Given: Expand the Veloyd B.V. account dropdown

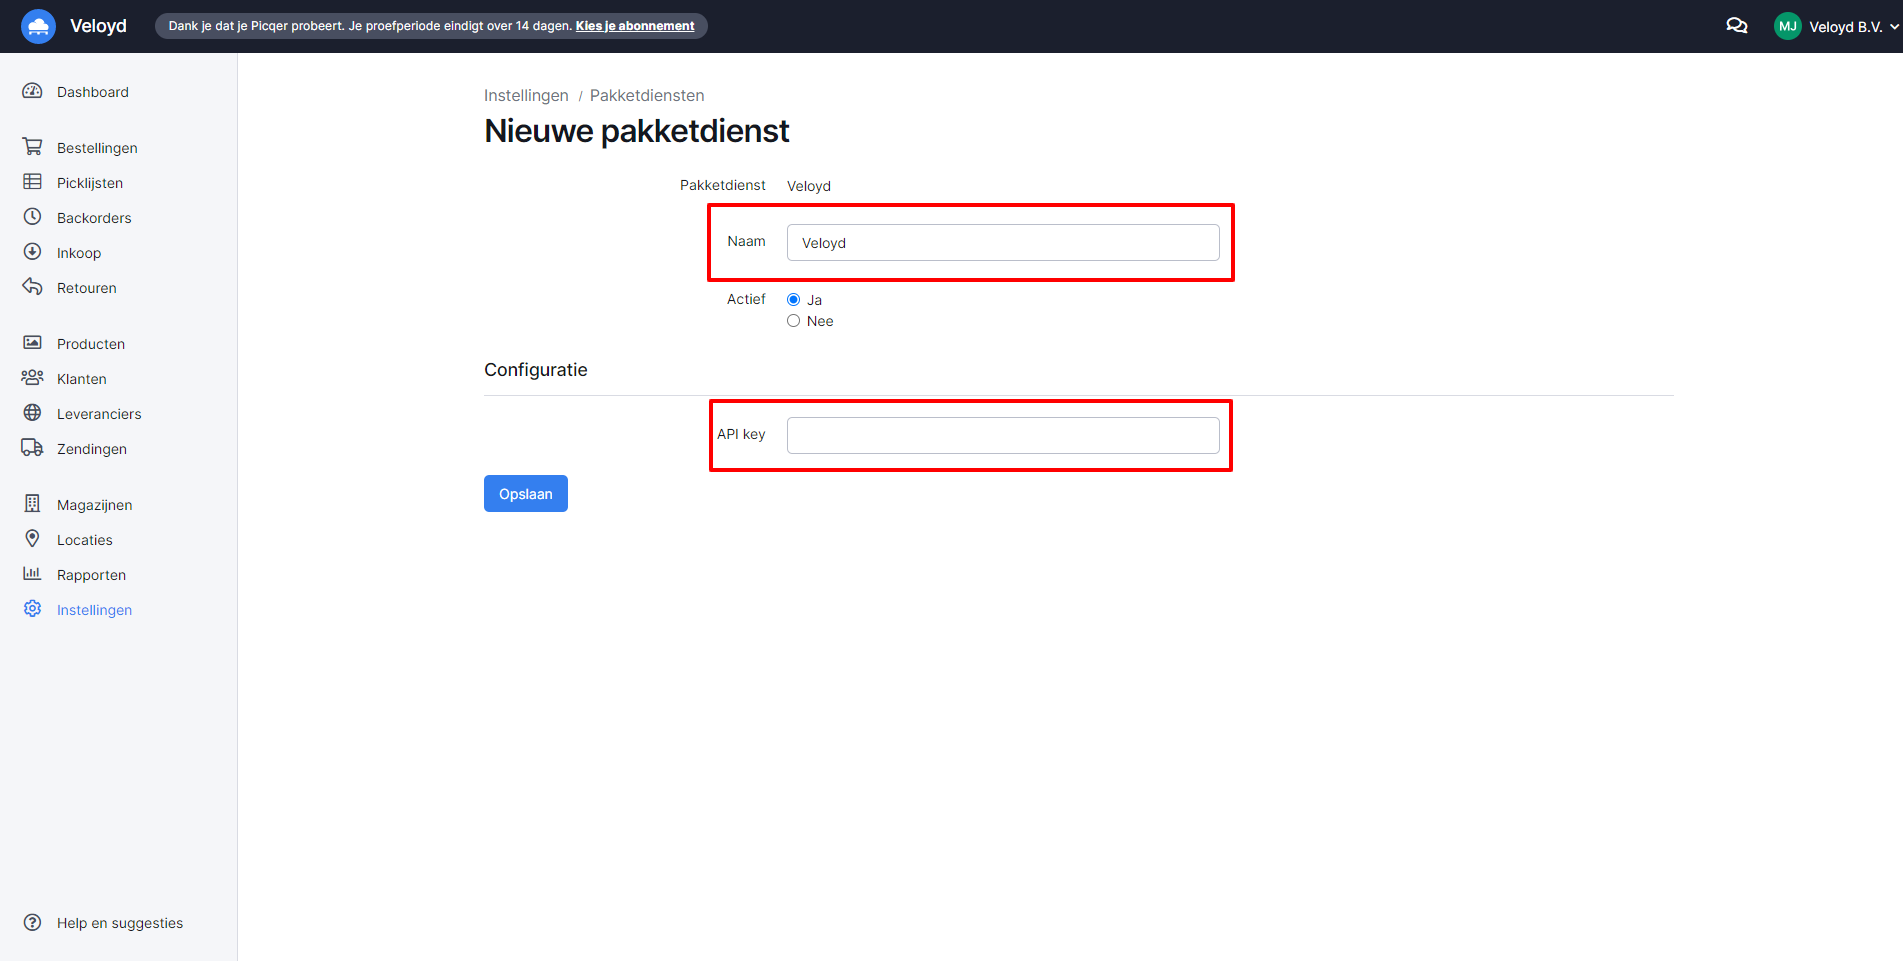Looking at the screenshot, I should [1853, 27].
